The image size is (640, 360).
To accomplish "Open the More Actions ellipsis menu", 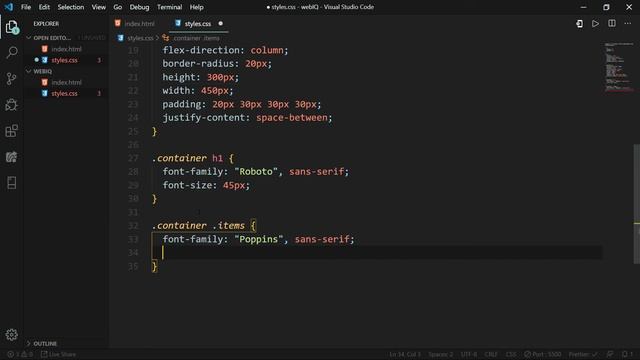I will coord(628,24).
